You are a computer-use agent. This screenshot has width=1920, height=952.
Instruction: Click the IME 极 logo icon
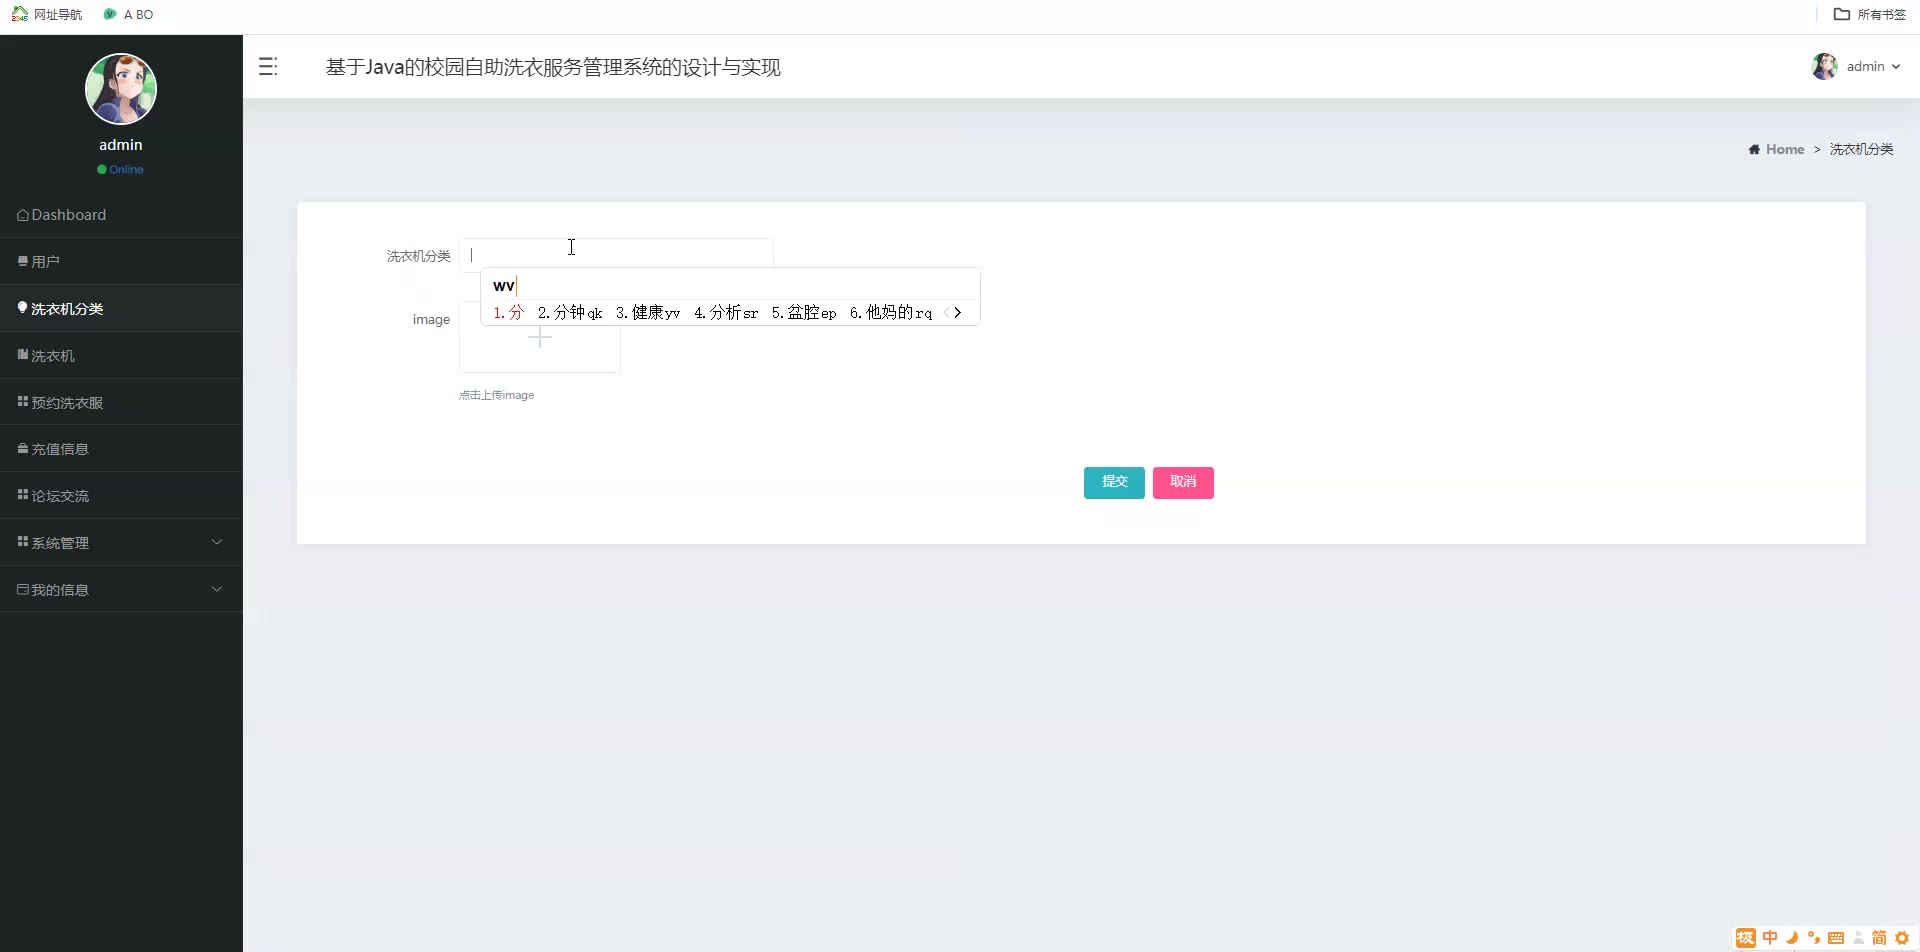1746,938
